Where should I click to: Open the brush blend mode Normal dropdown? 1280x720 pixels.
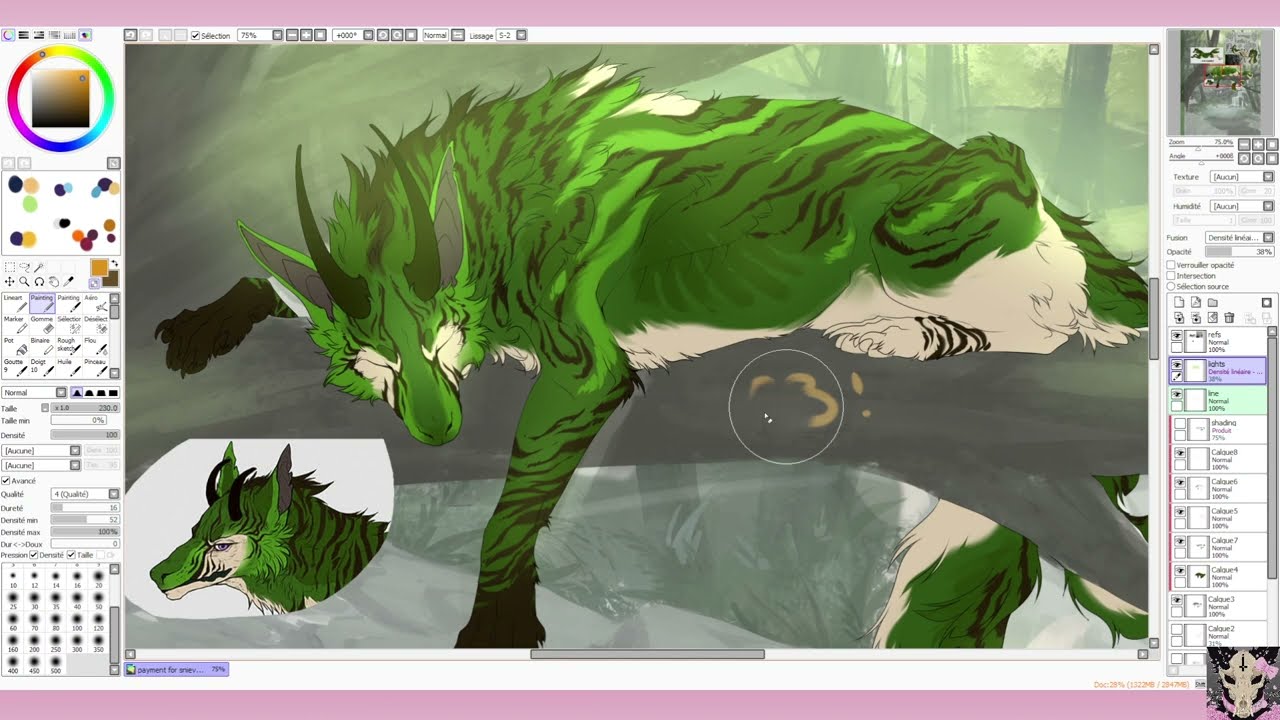click(x=35, y=393)
